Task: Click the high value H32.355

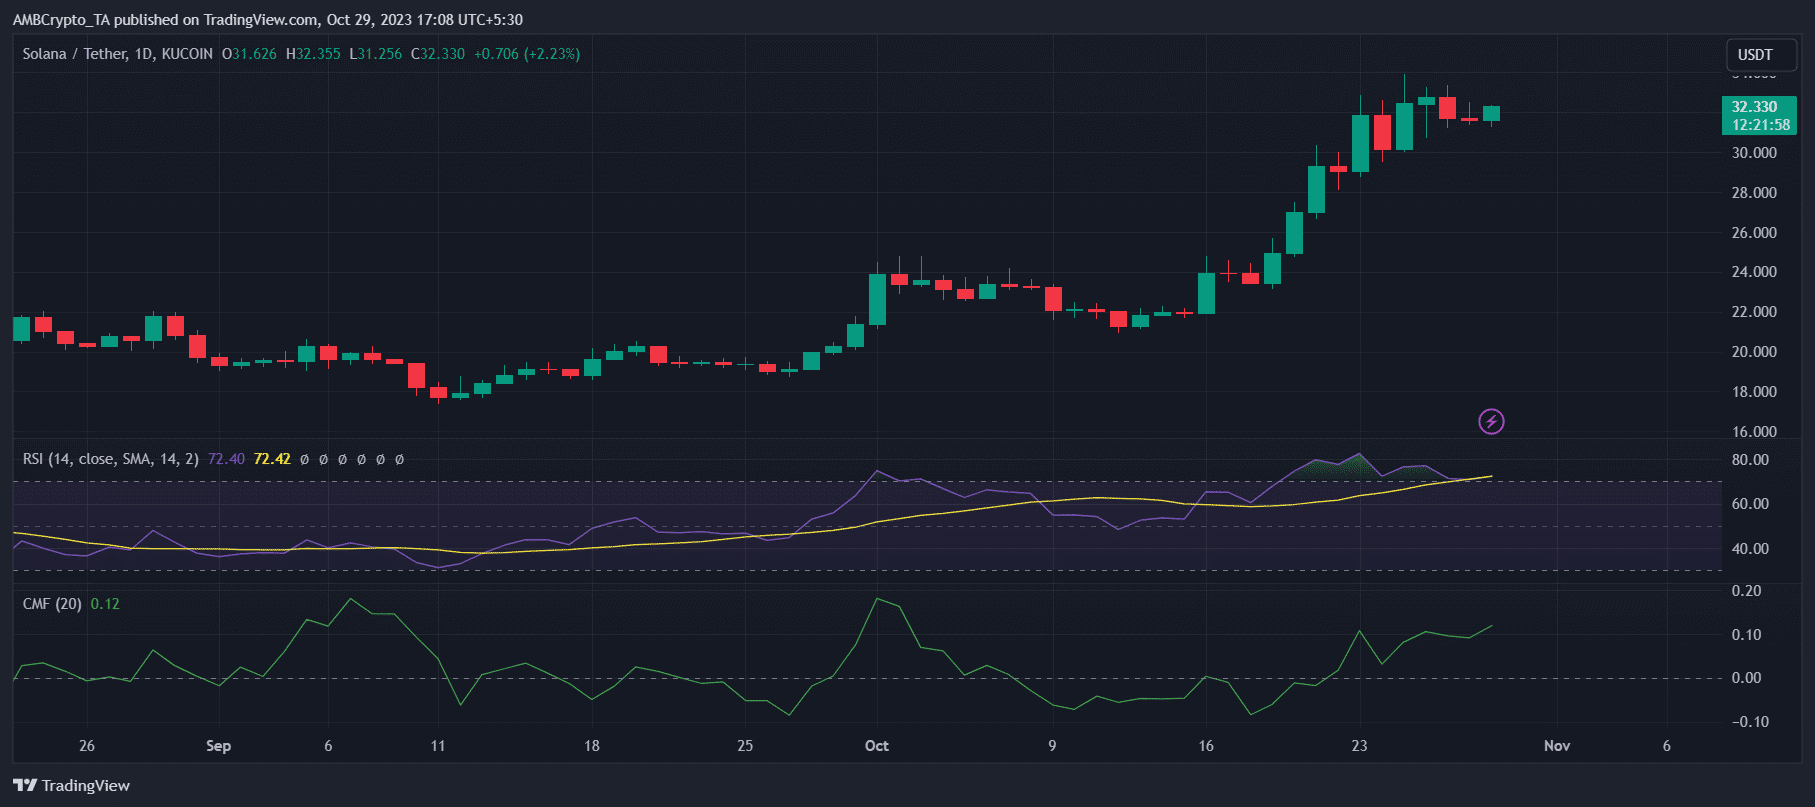Action: point(313,54)
